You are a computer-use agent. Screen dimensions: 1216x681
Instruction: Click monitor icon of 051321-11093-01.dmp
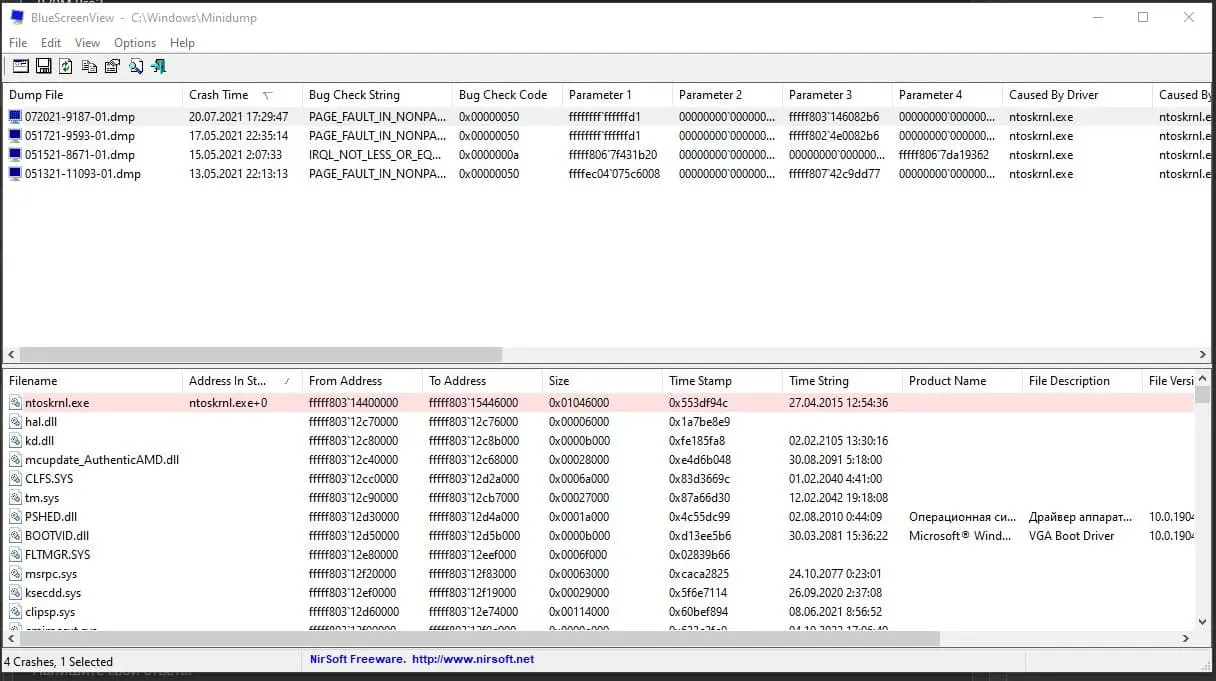[x=15, y=174]
